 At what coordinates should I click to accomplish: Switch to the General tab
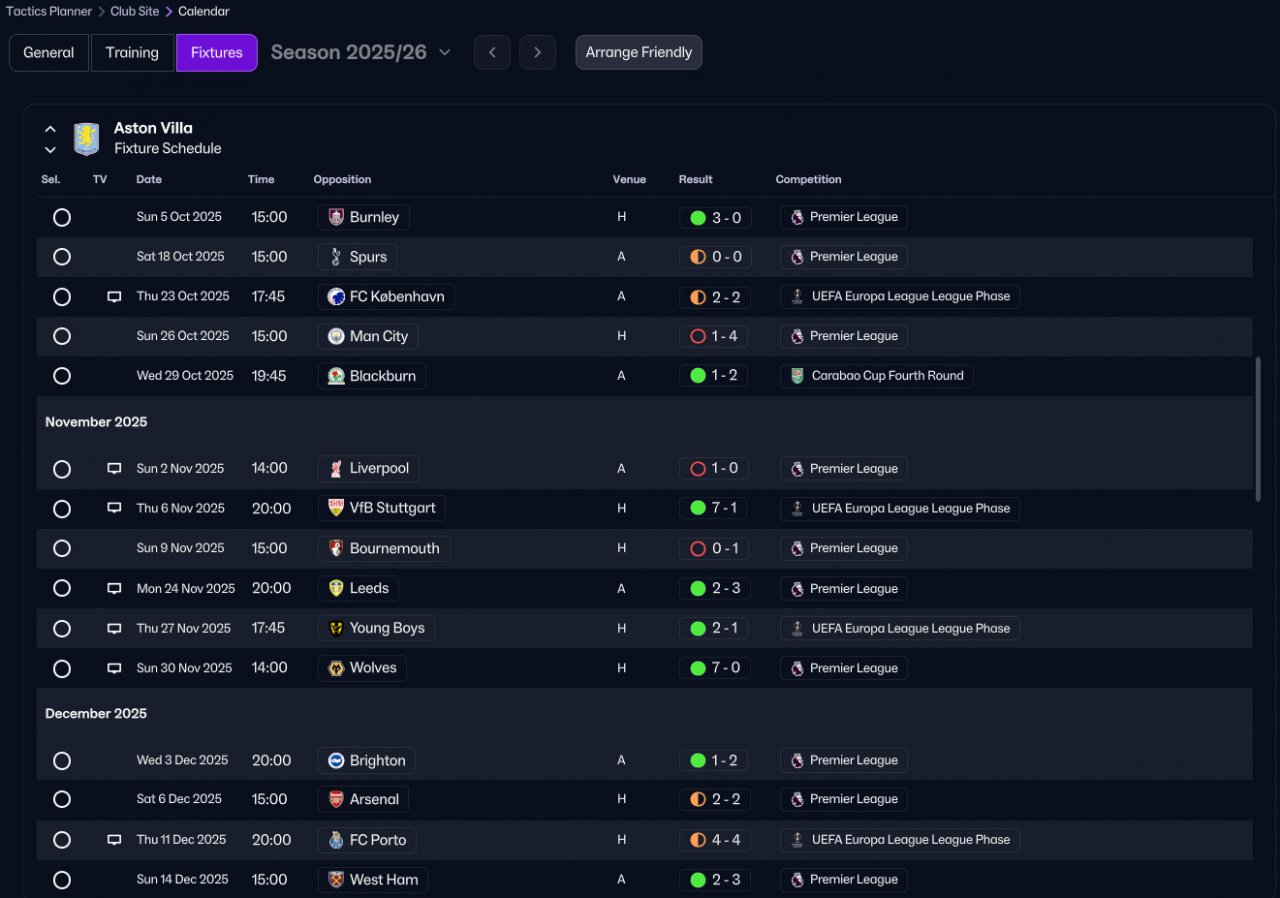click(49, 53)
